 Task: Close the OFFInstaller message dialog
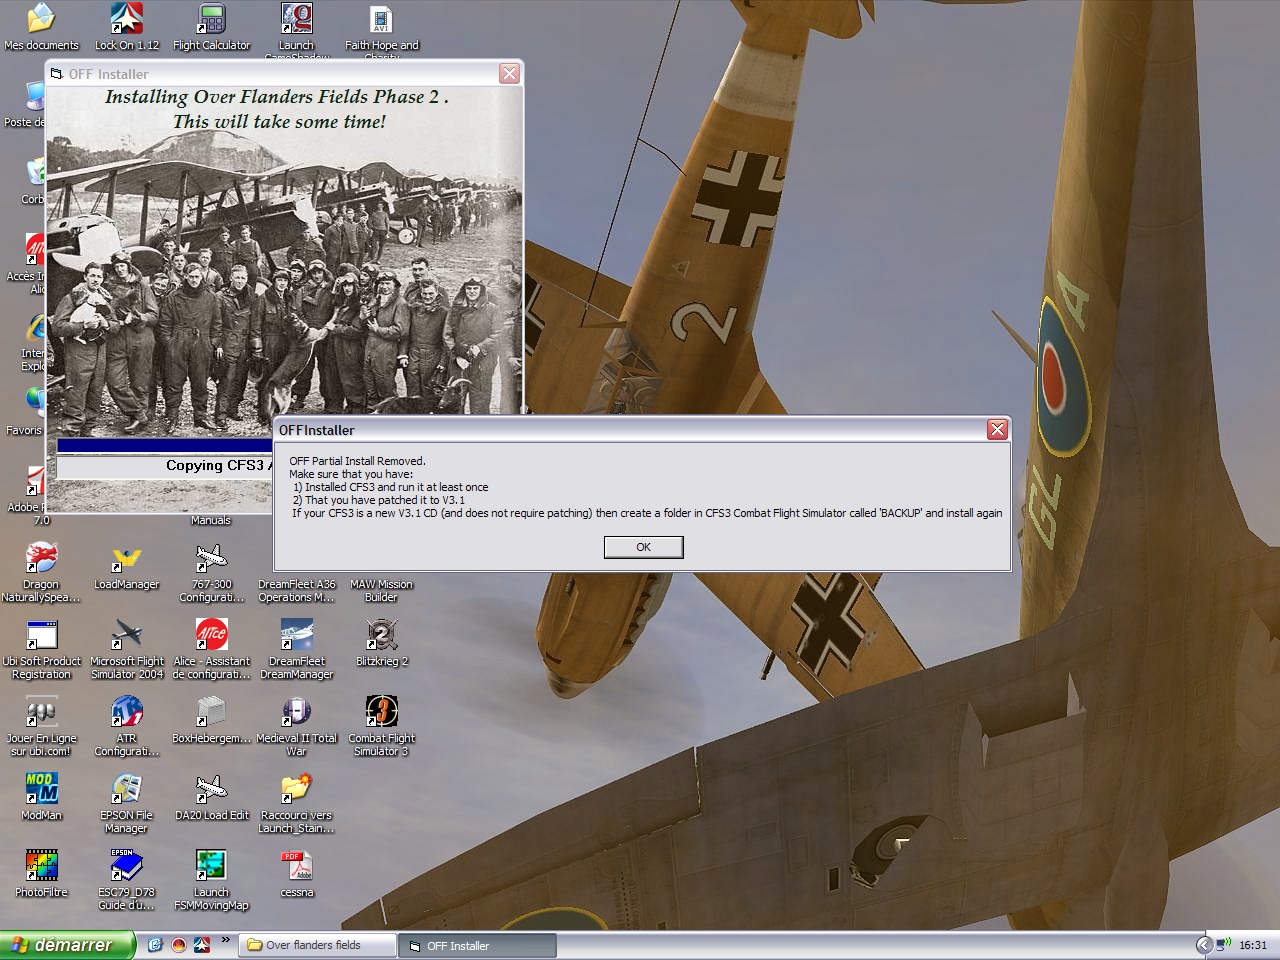pos(996,429)
